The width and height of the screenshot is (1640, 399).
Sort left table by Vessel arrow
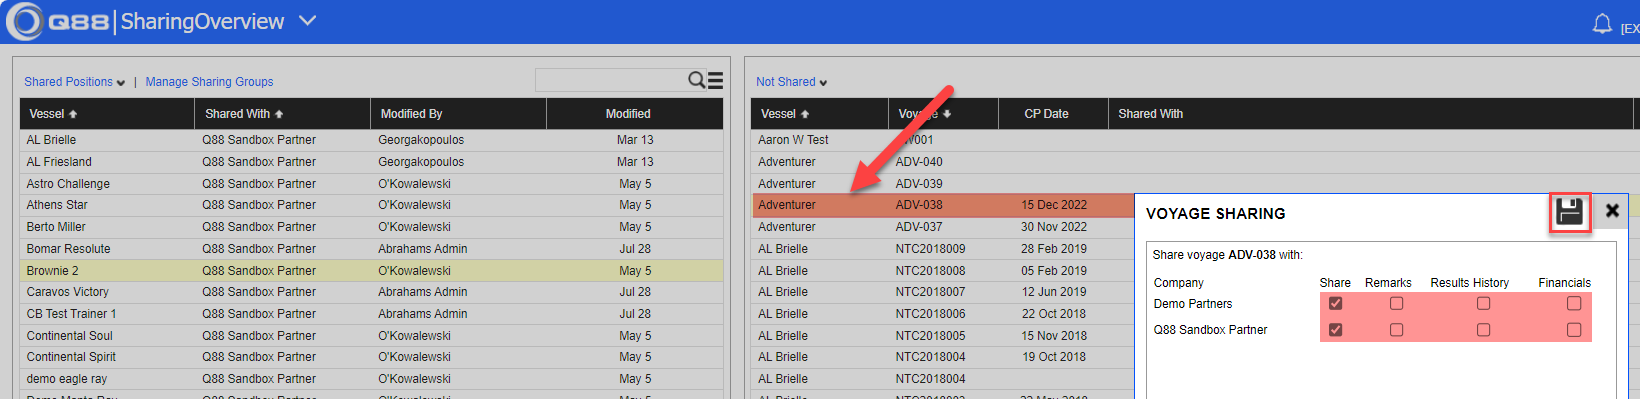click(x=73, y=114)
